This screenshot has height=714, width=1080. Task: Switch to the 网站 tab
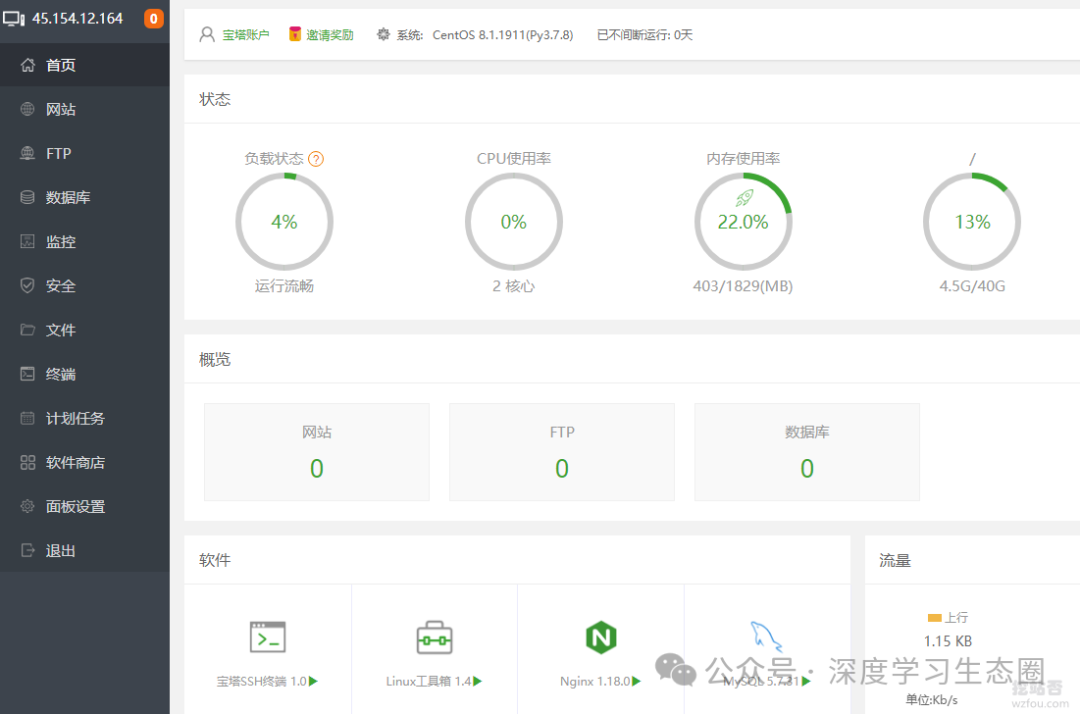[x=61, y=109]
